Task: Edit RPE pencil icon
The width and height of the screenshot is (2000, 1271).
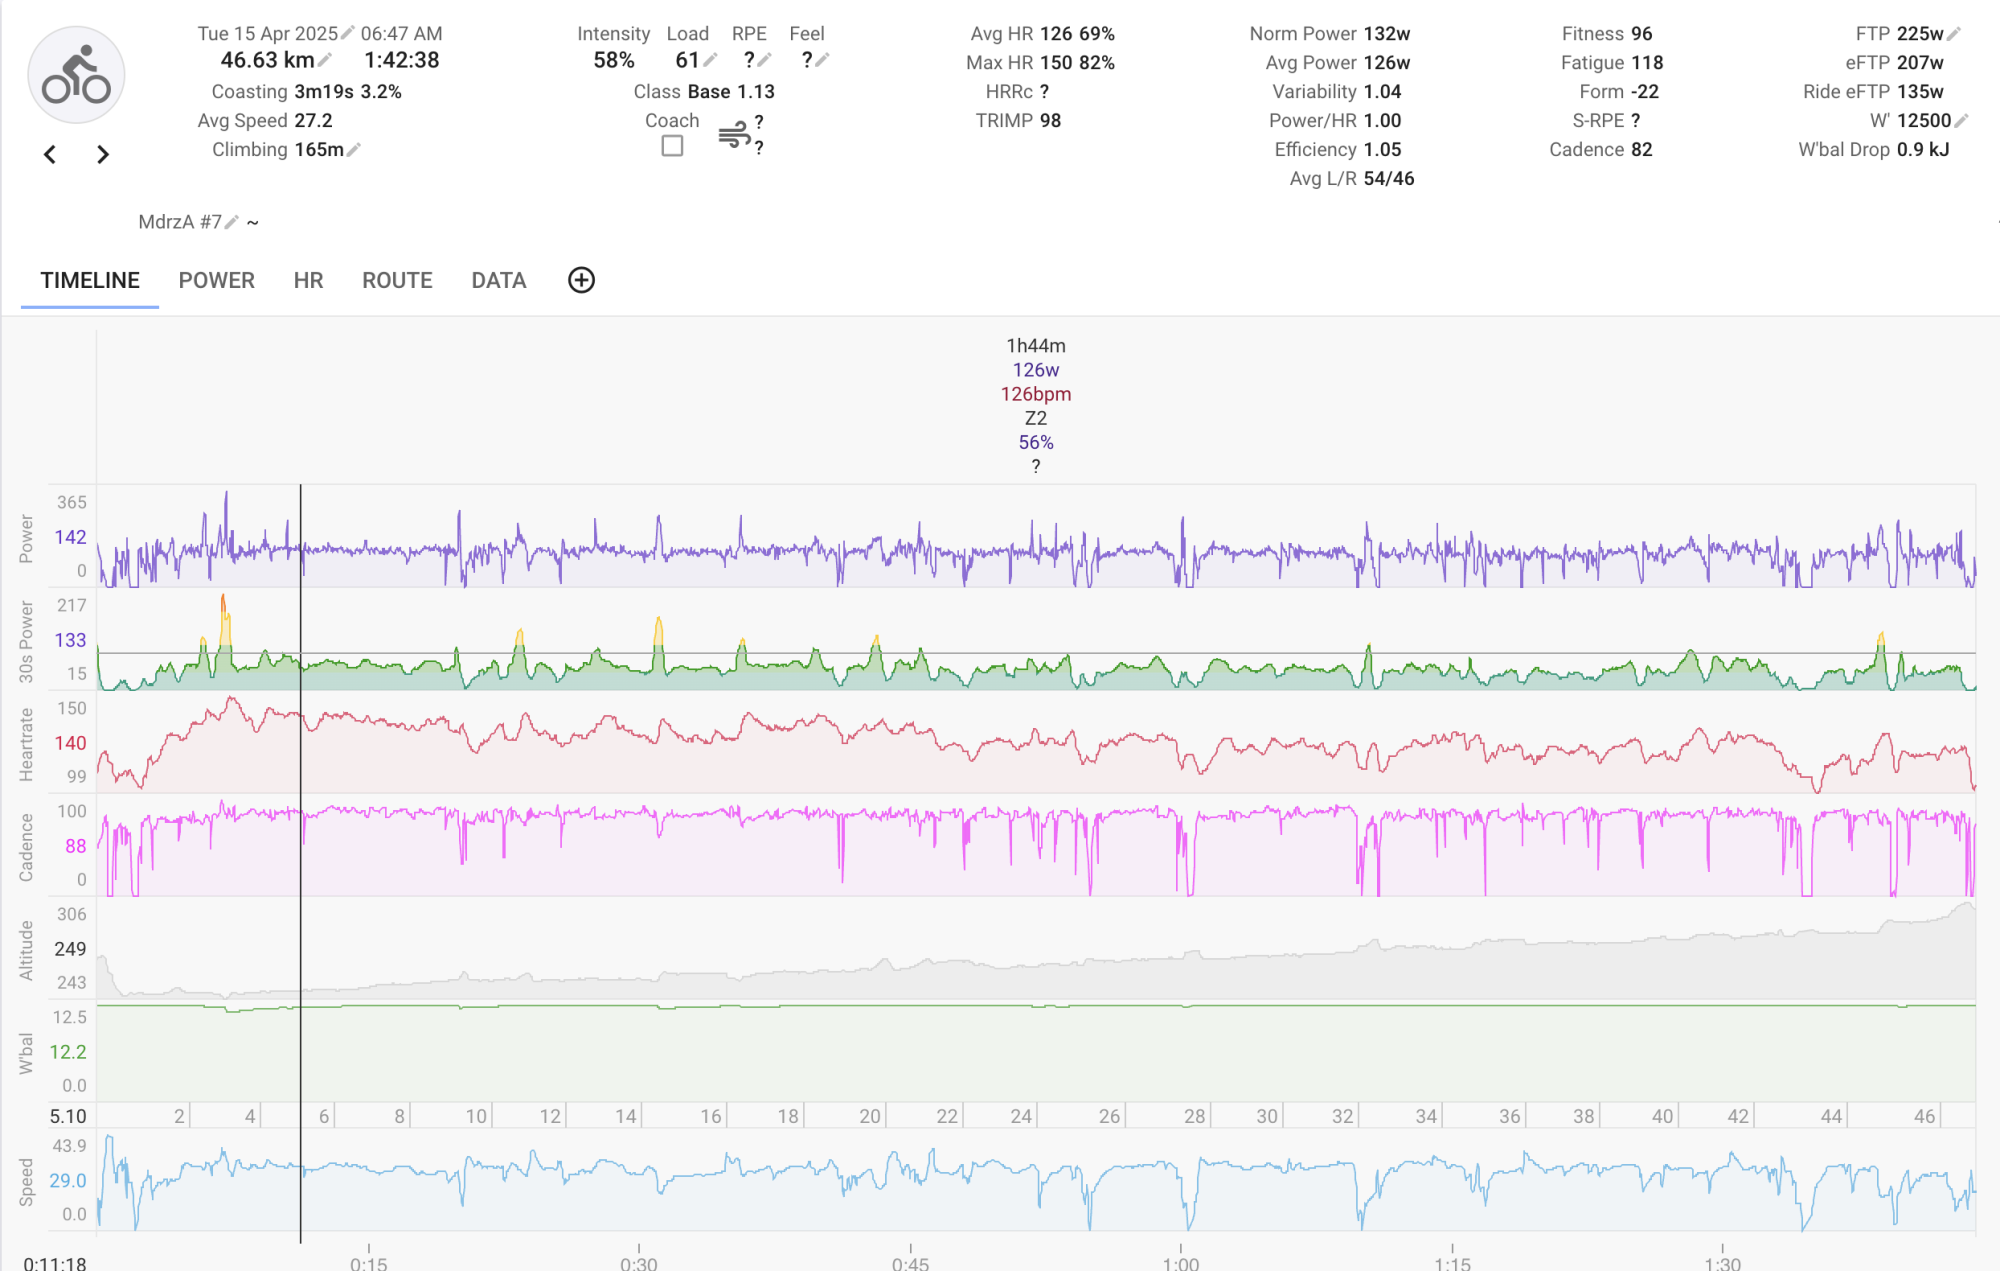Action: click(765, 61)
